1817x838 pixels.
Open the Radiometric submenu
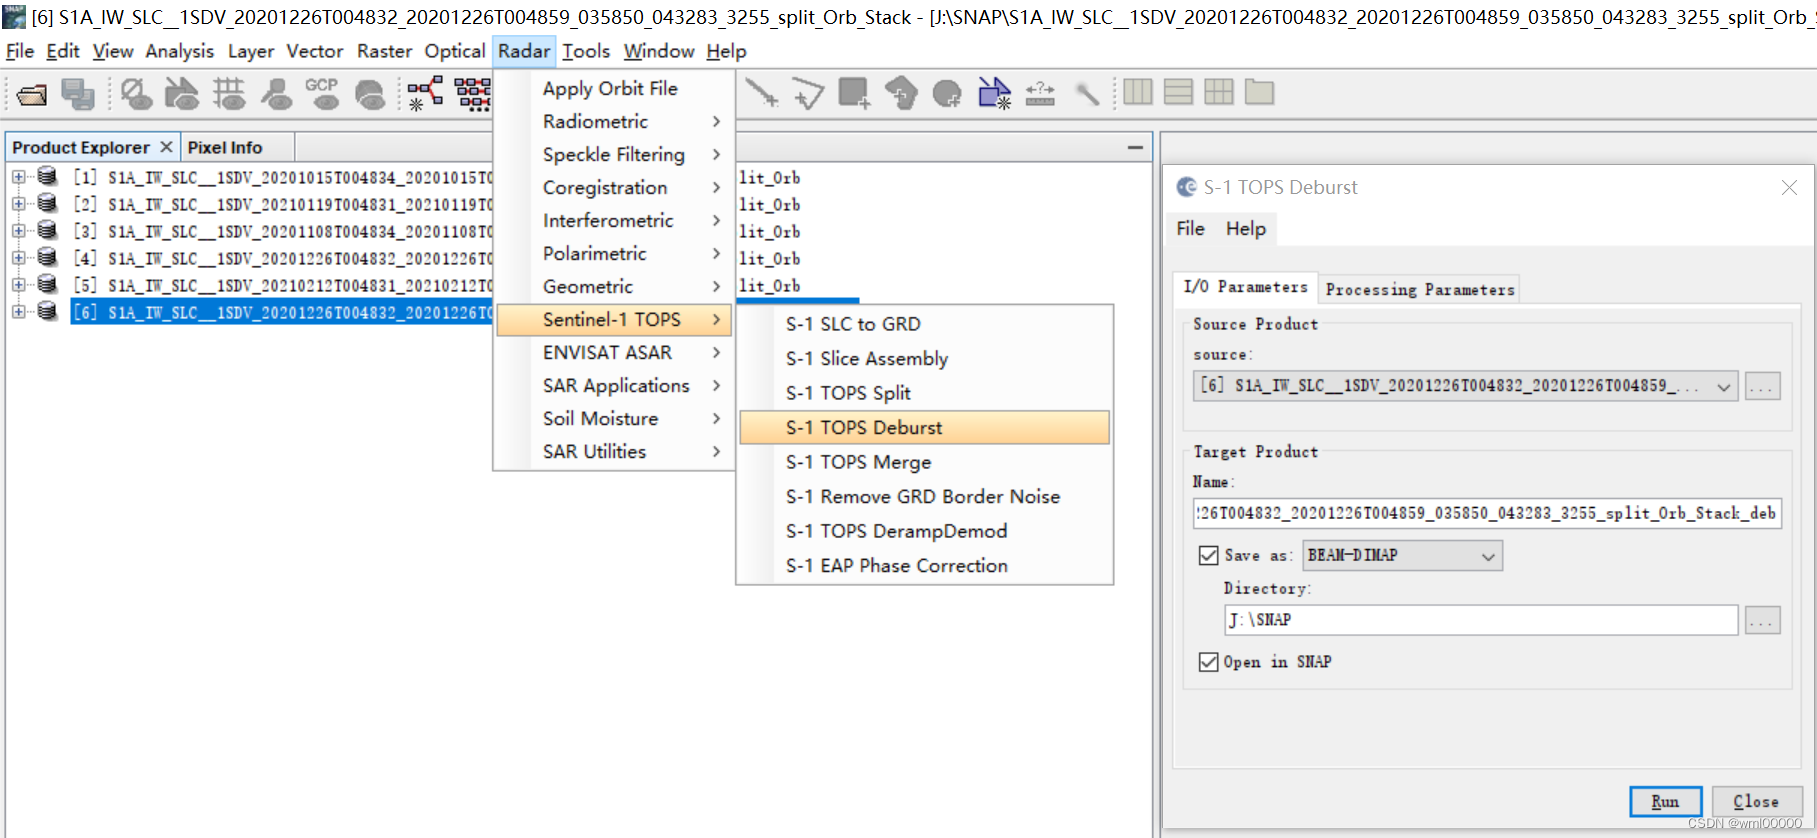615,121
